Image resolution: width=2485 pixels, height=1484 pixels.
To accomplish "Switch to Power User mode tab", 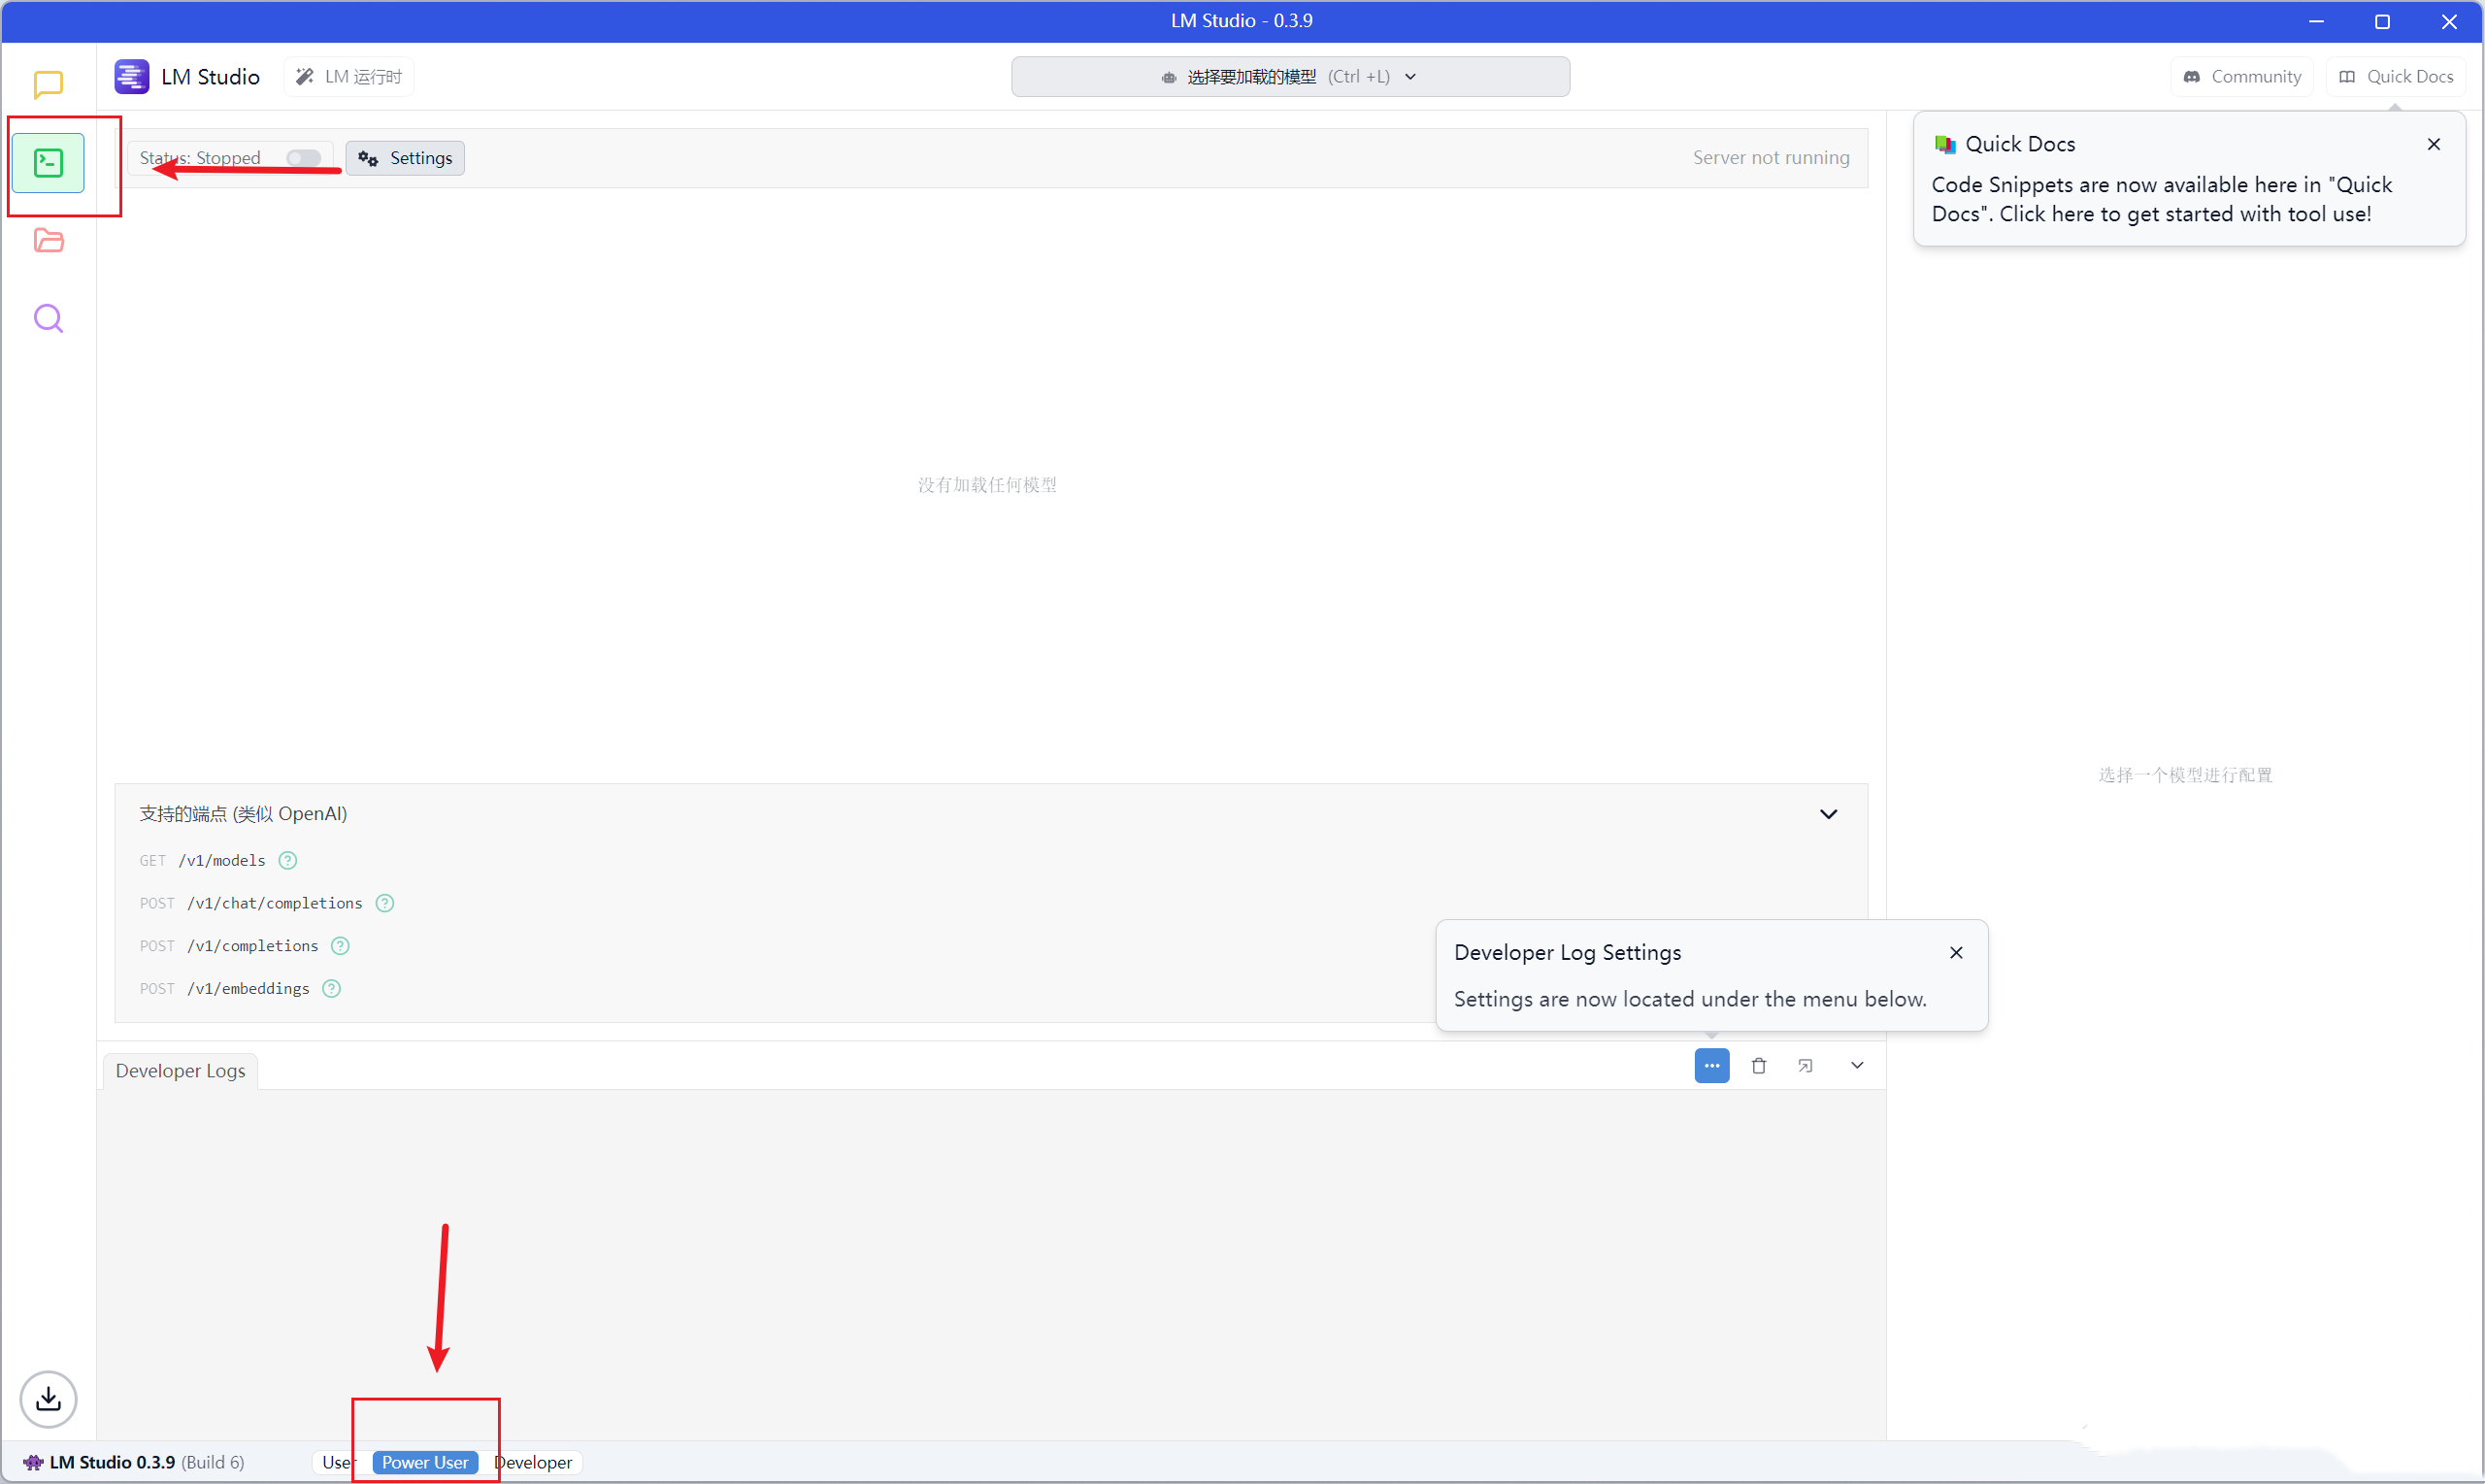I will tap(424, 1461).
